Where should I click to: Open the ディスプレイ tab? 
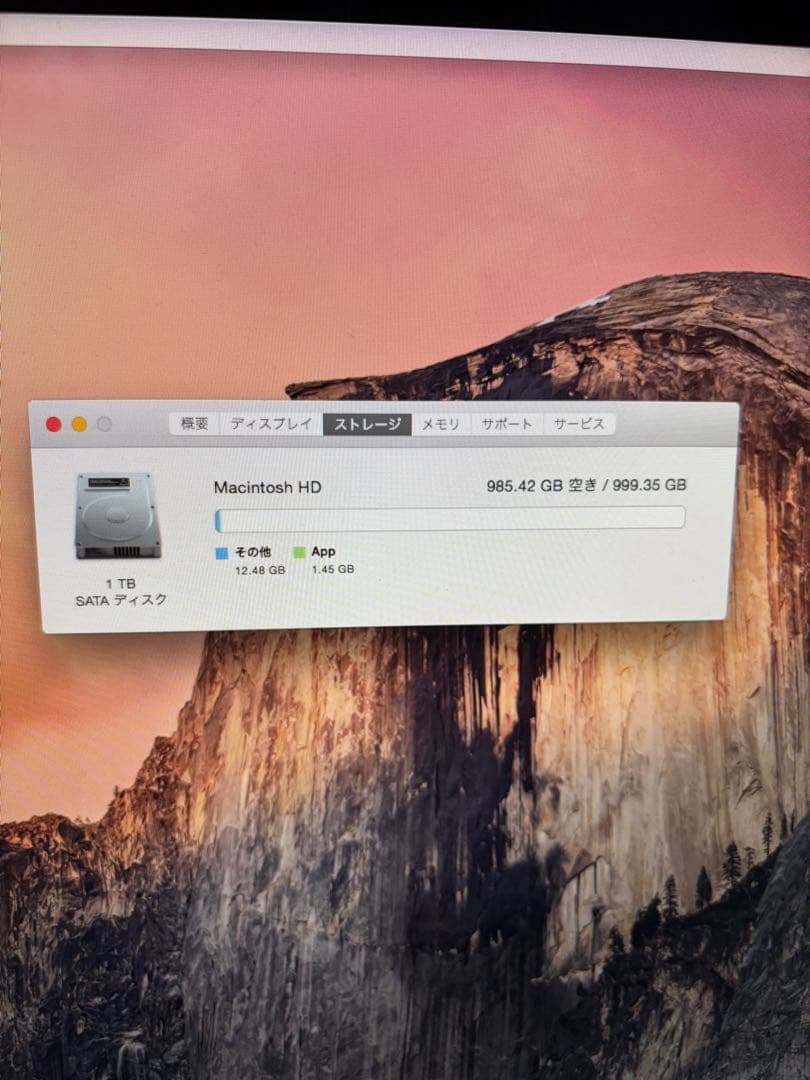(271, 423)
